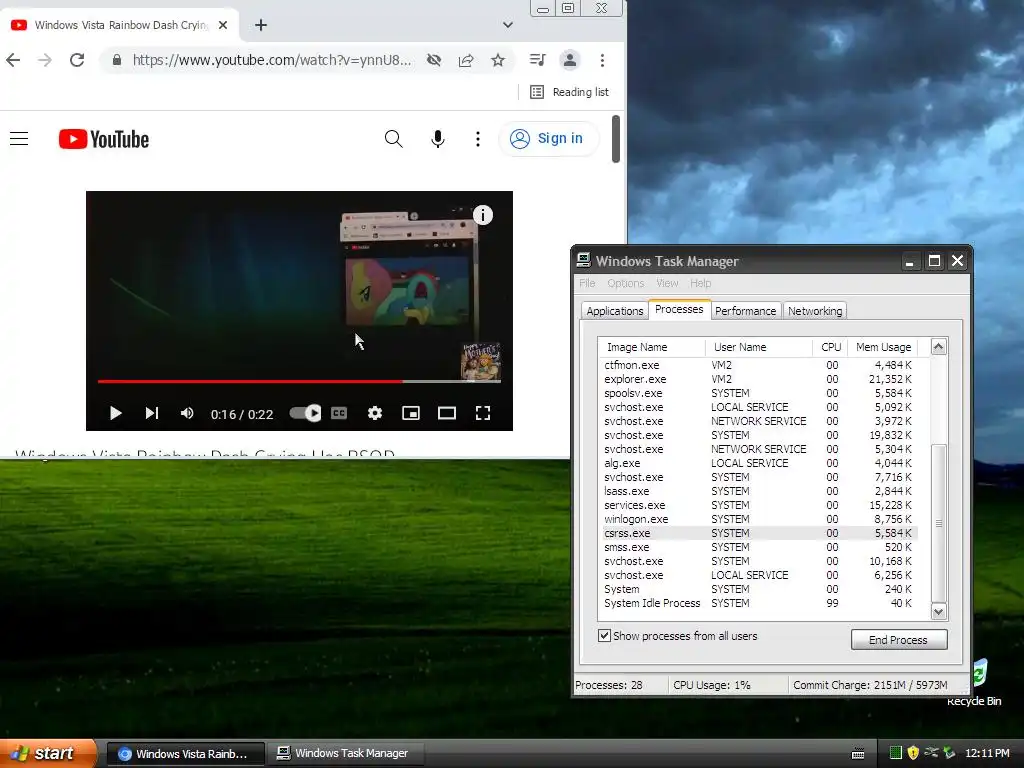Open a new browser tab
1024x768 pixels.
point(261,25)
